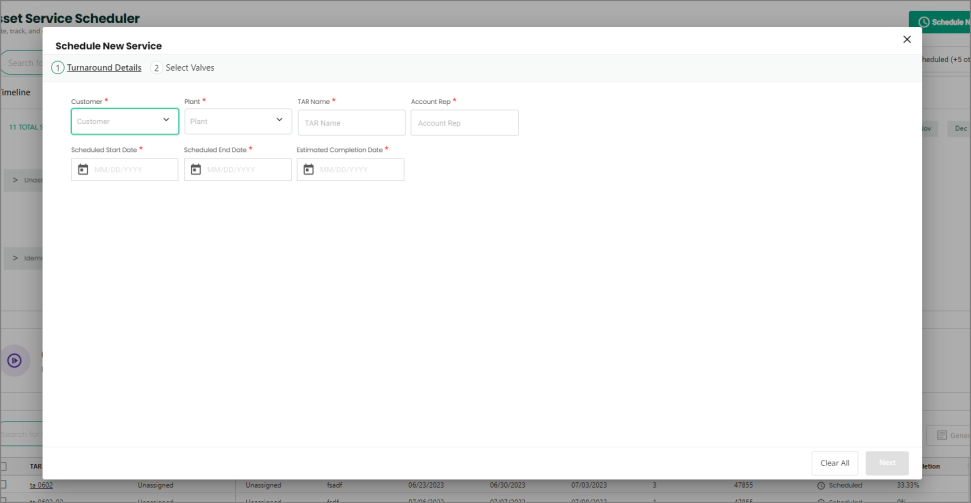
Task: Open the Scheduled End Date calendar picker
Action: click(x=196, y=170)
